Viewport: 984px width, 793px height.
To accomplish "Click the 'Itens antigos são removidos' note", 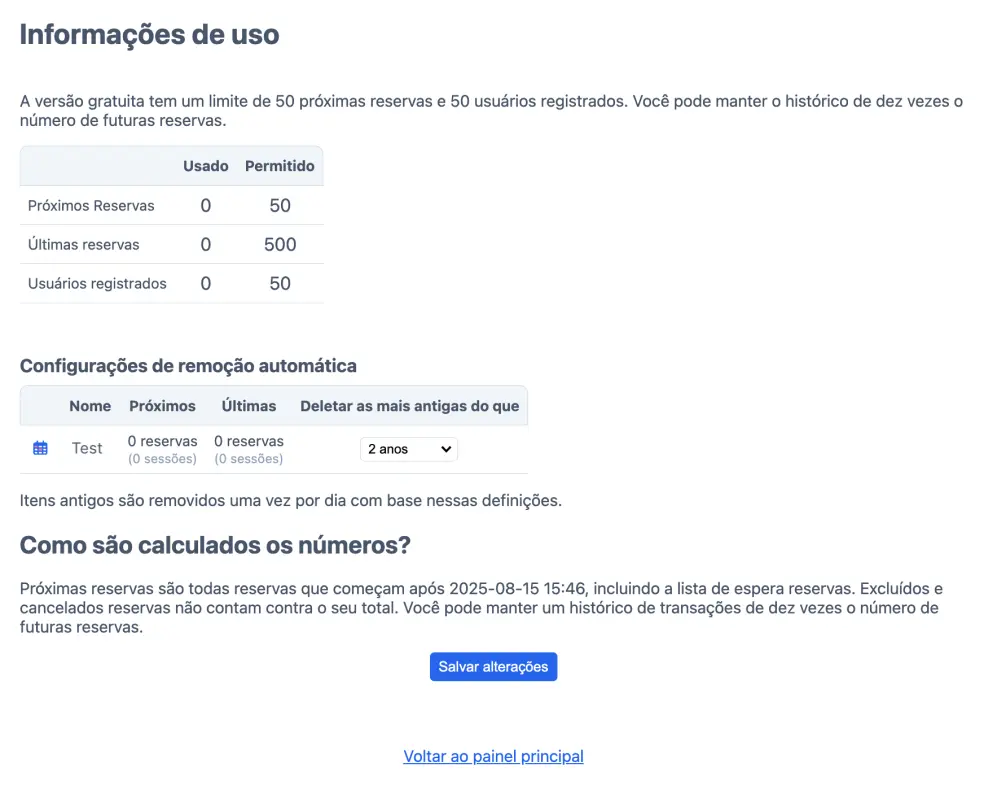I will 291,501.
